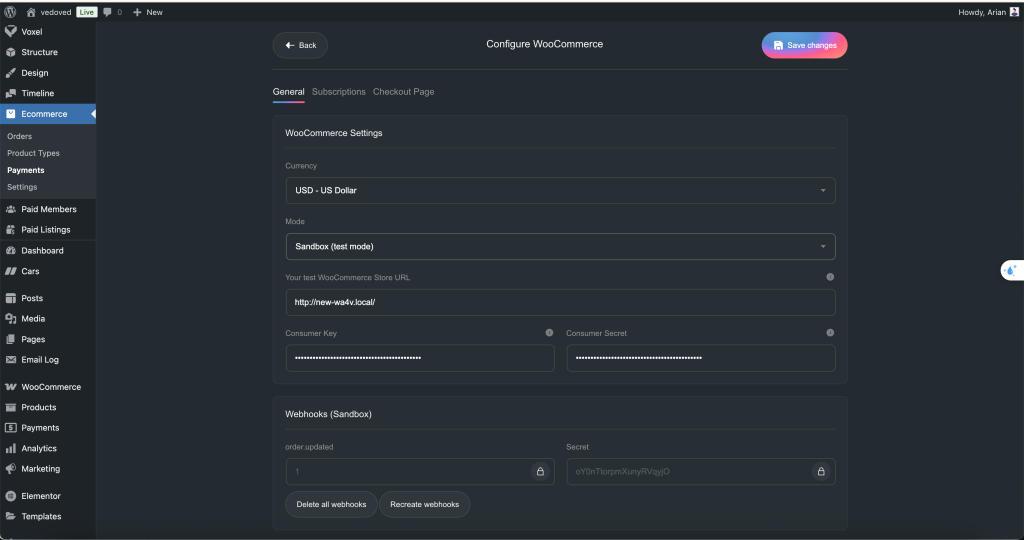Image resolution: width=1024 pixels, height=540 pixels.
Task: Click the info icon beside Consumer Key
Action: [549, 333]
